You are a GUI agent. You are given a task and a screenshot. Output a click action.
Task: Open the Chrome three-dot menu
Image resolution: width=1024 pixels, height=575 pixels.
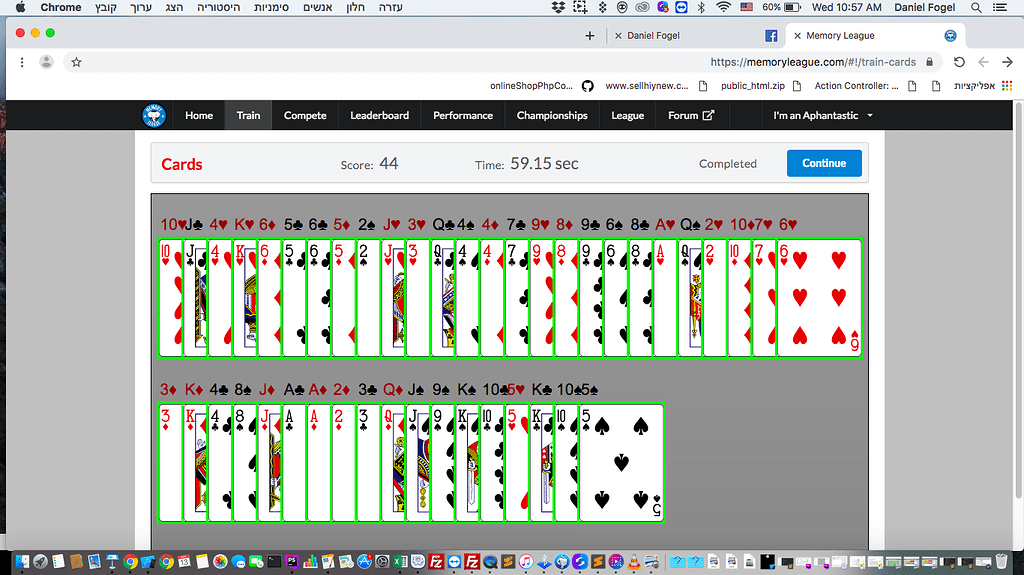(22, 62)
